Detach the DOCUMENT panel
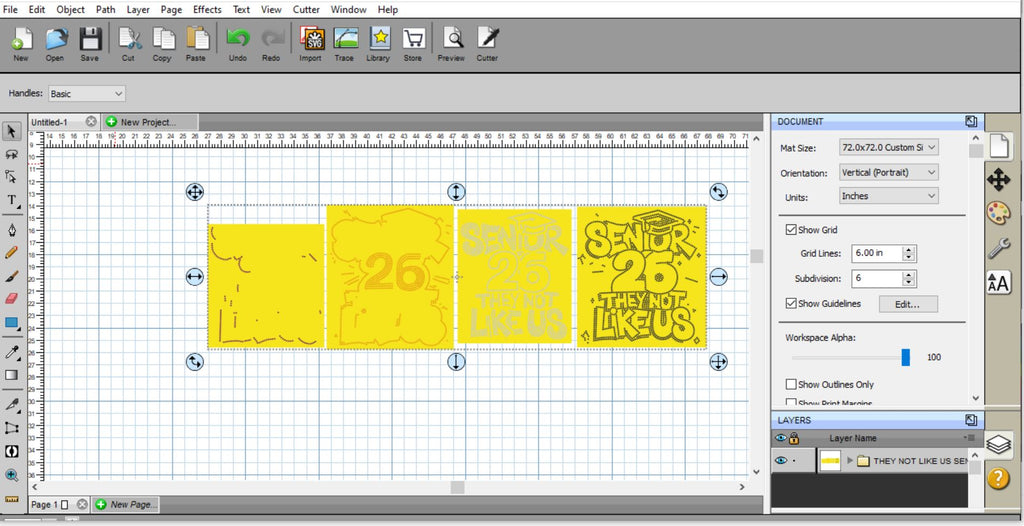Screen dimensions: 1024x526 (971, 122)
